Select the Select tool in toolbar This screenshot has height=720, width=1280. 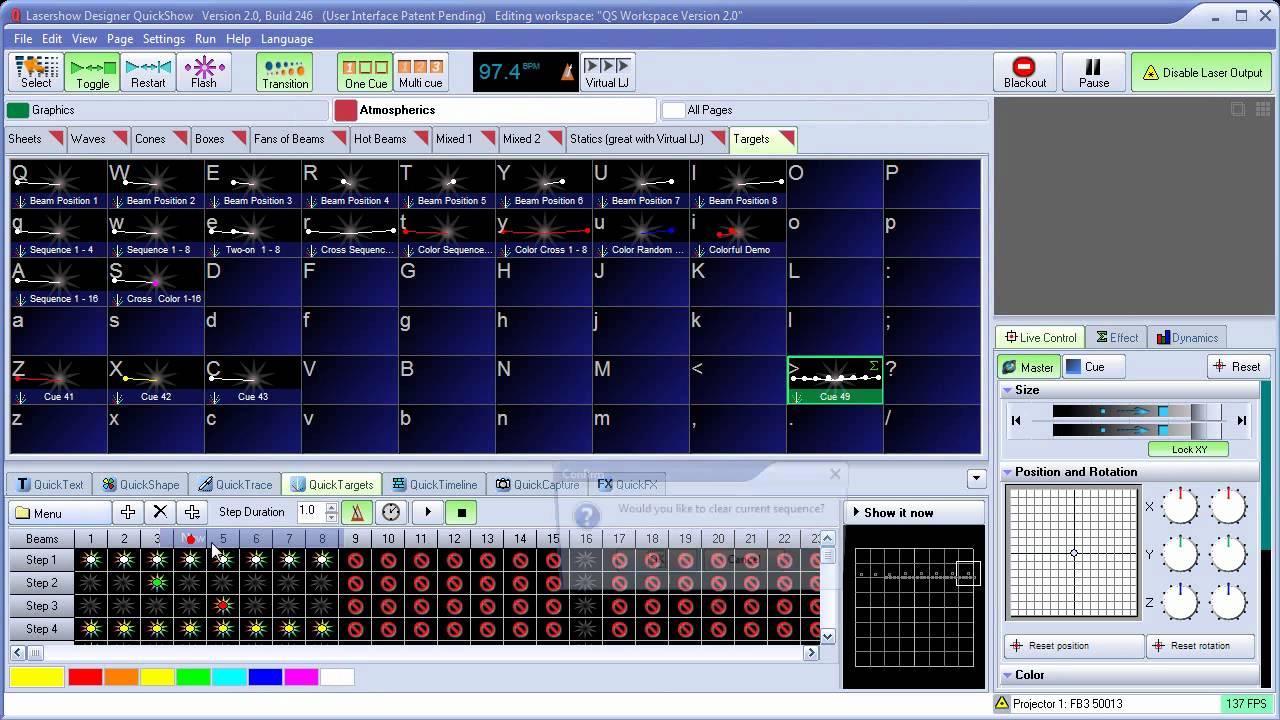tap(36, 72)
